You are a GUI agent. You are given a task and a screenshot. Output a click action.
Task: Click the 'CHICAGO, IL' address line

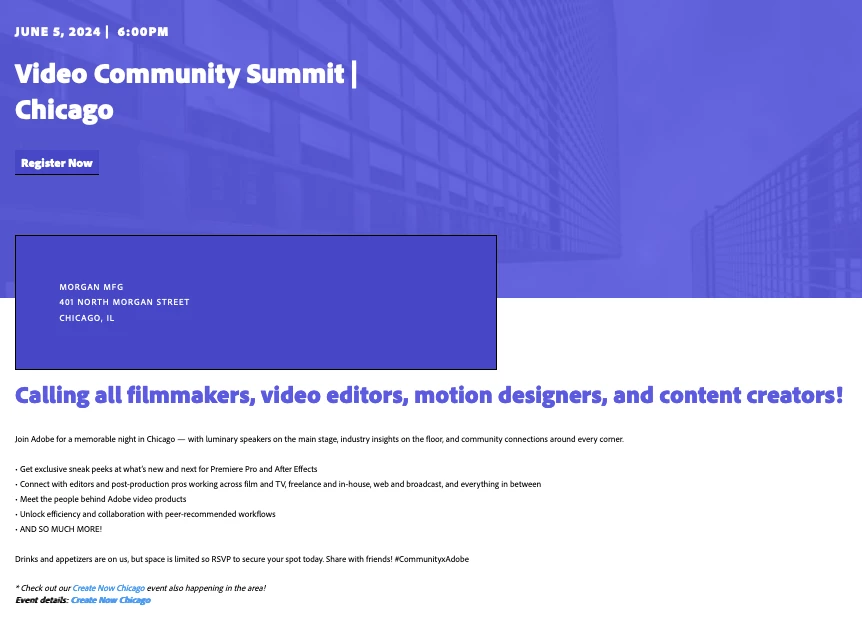[x=87, y=318]
